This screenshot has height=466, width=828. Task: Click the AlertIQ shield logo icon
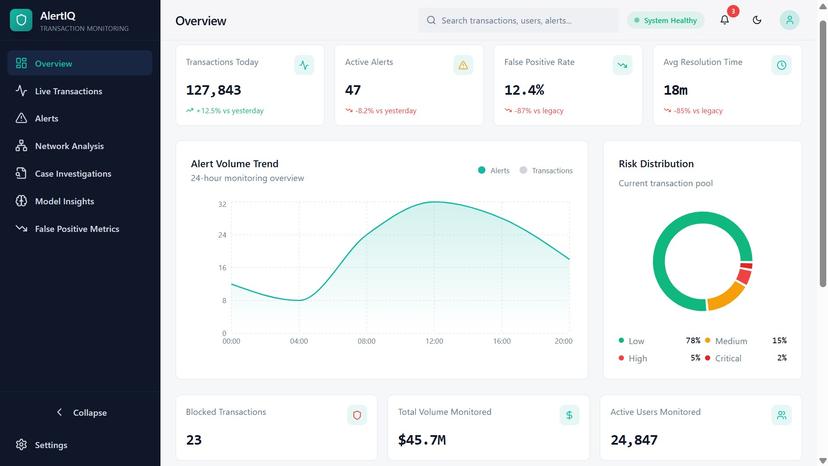21,20
